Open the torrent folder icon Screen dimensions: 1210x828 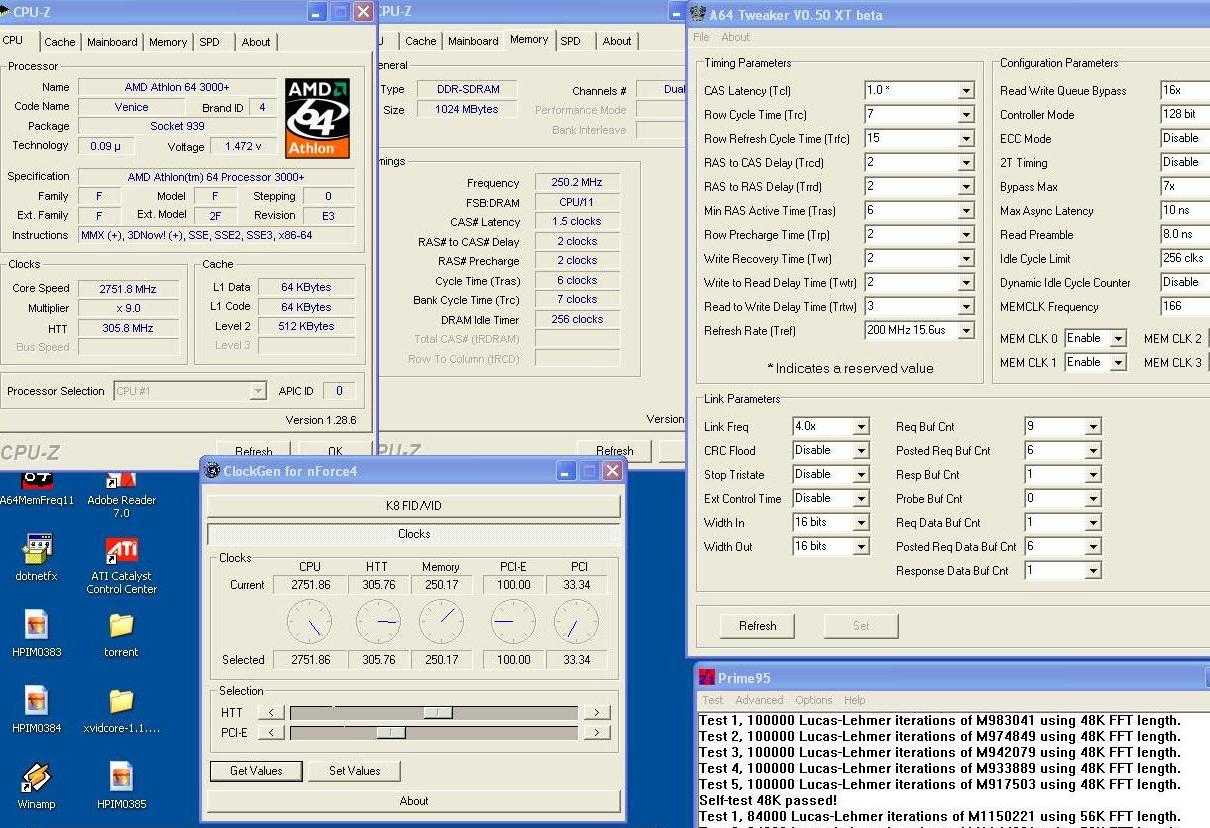pyautogui.click(x=121, y=634)
